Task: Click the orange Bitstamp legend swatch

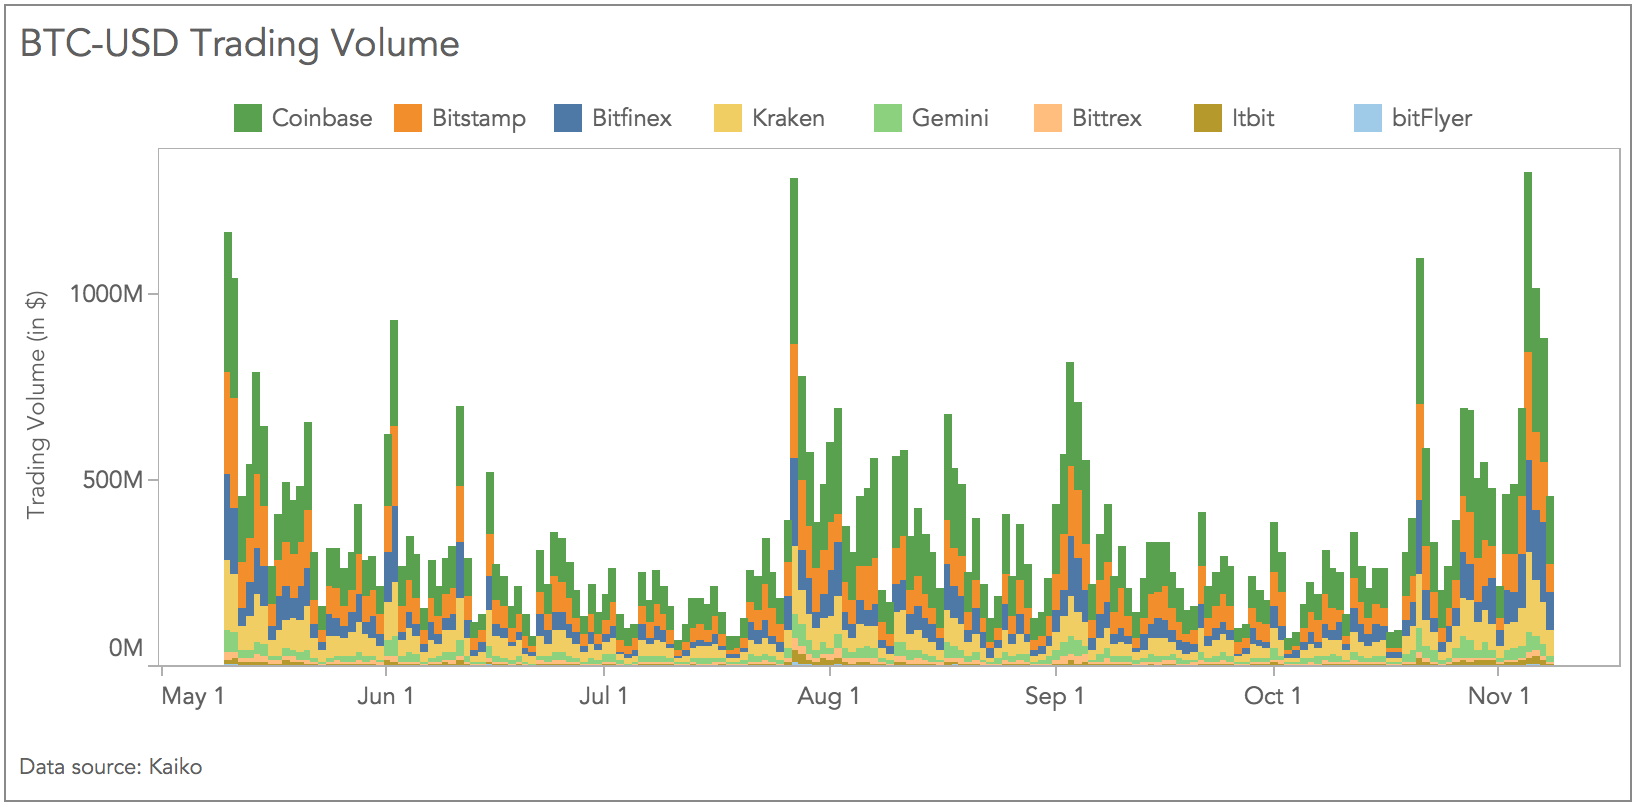Action: 408,118
